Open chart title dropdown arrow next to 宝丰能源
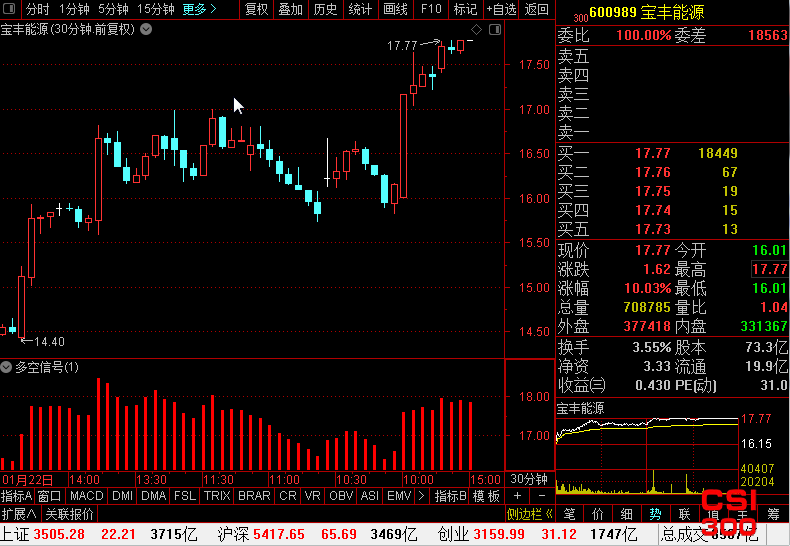790x546 pixels. pos(146,29)
